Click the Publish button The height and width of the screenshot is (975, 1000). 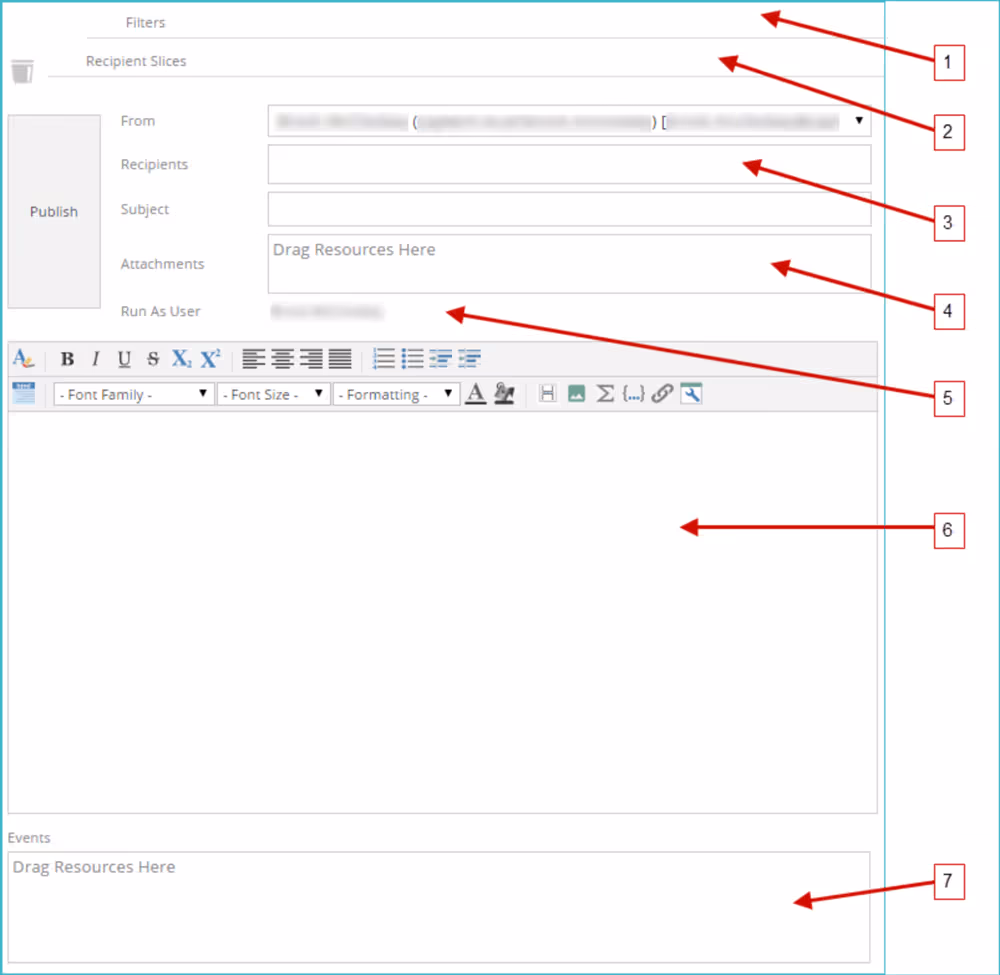click(x=54, y=212)
